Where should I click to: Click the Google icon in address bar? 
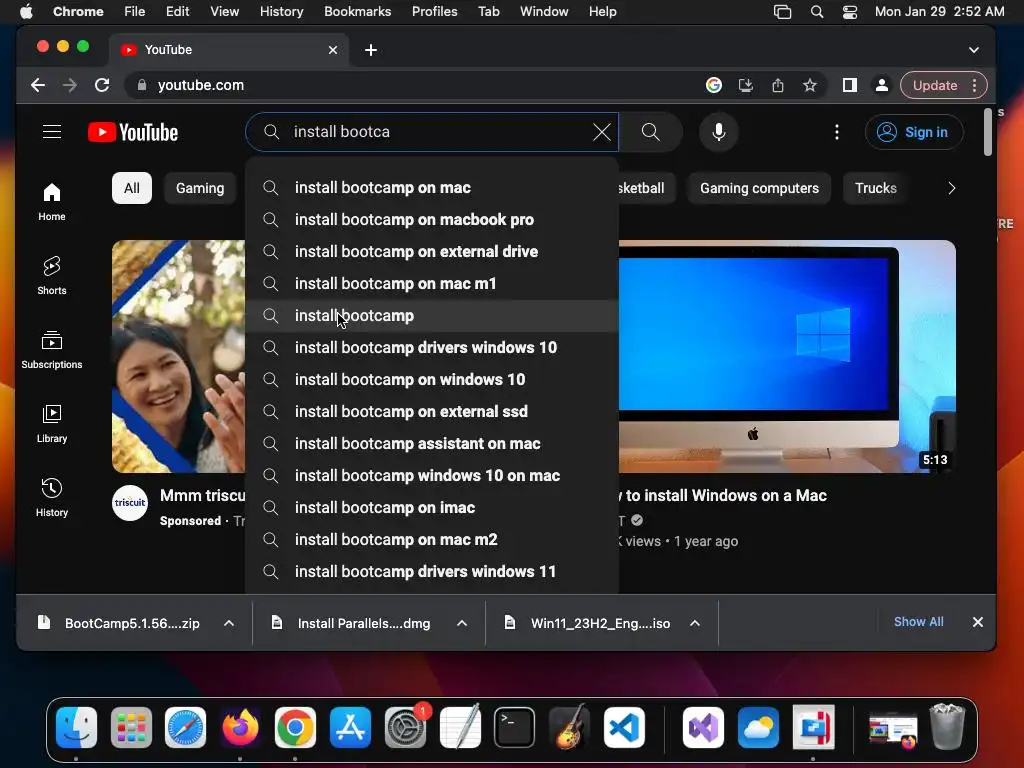(714, 85)
